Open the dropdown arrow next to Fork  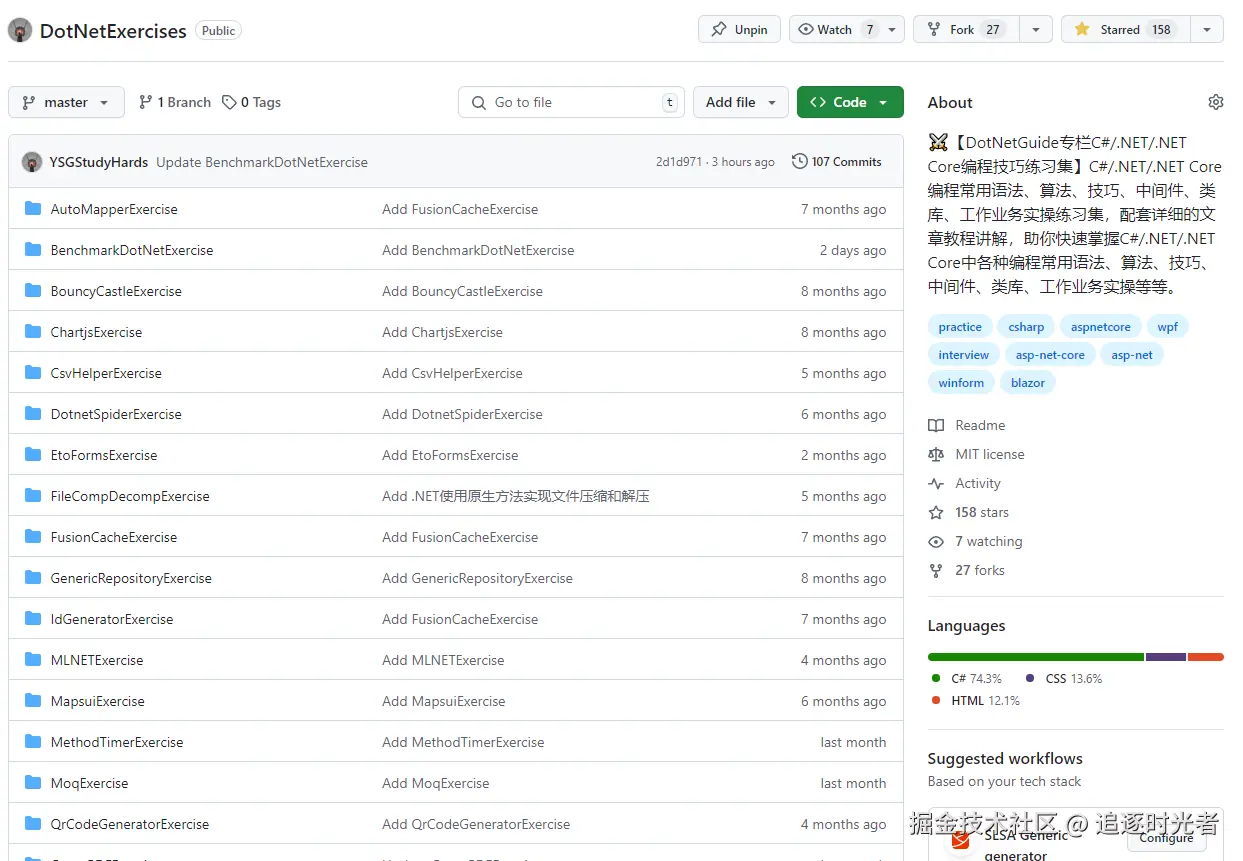point(1036,29)
